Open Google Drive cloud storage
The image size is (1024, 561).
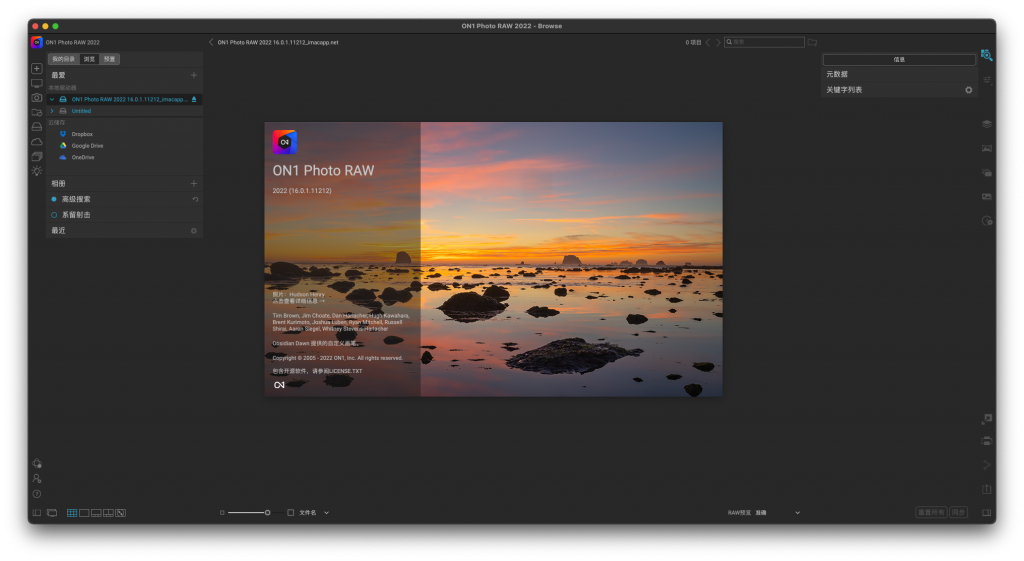pos(88,146)
